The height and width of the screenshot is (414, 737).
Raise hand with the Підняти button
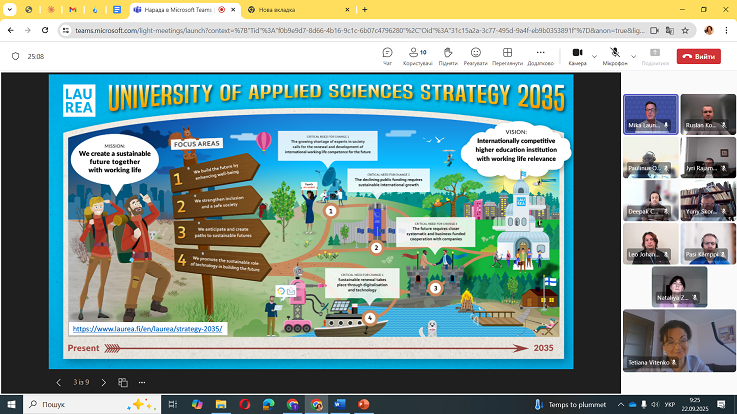pos(447,56)
